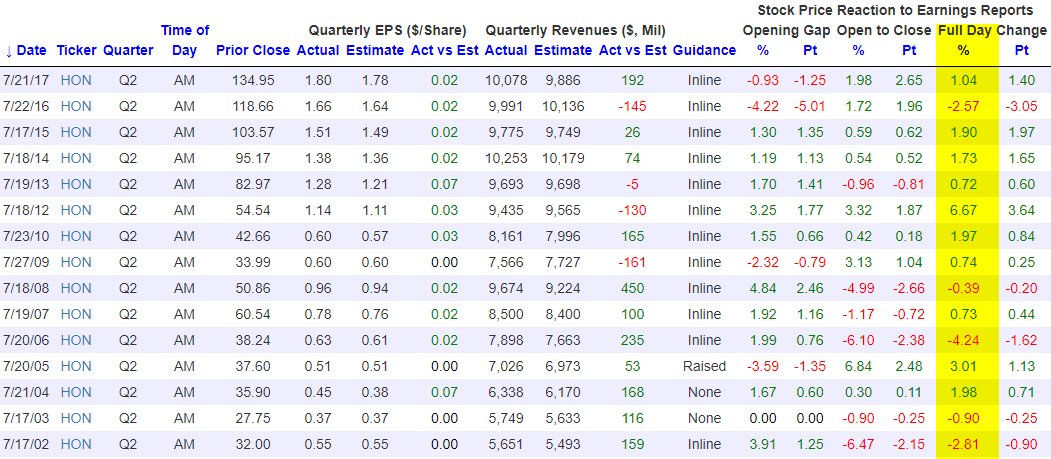Open HON ticker link in 7/22/16 row
This screenshot has height=459, width=1051.
pyautogui.click(x=76, y=107)
